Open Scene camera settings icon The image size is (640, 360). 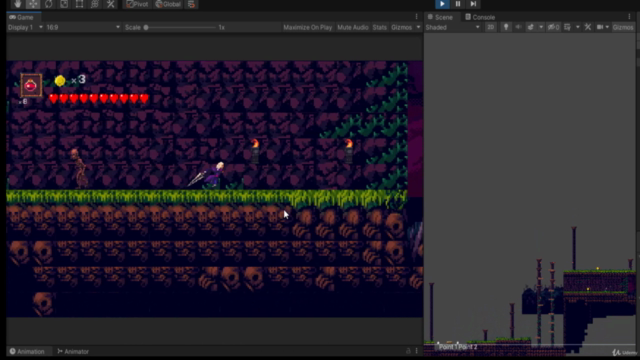click(x=600, y=27)
